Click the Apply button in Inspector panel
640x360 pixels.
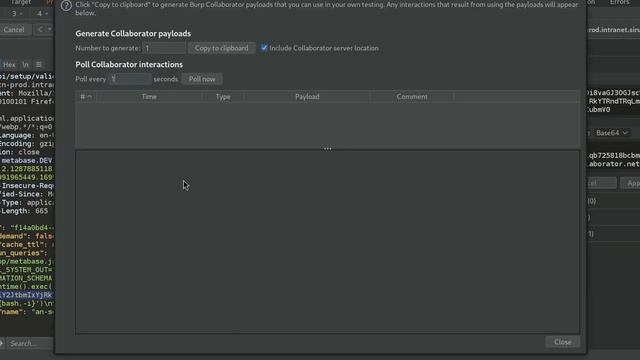[631, 183]
